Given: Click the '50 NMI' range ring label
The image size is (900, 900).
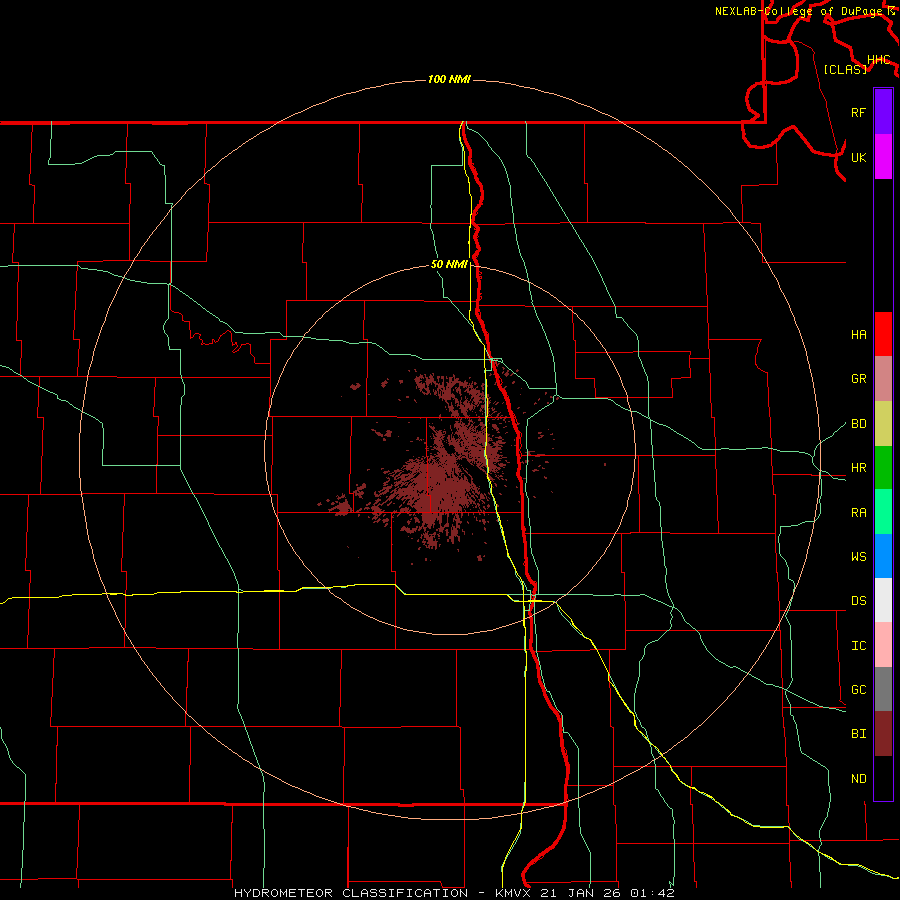Looking at the screenshot, I should pyautogui.click(x=449, y=264).
